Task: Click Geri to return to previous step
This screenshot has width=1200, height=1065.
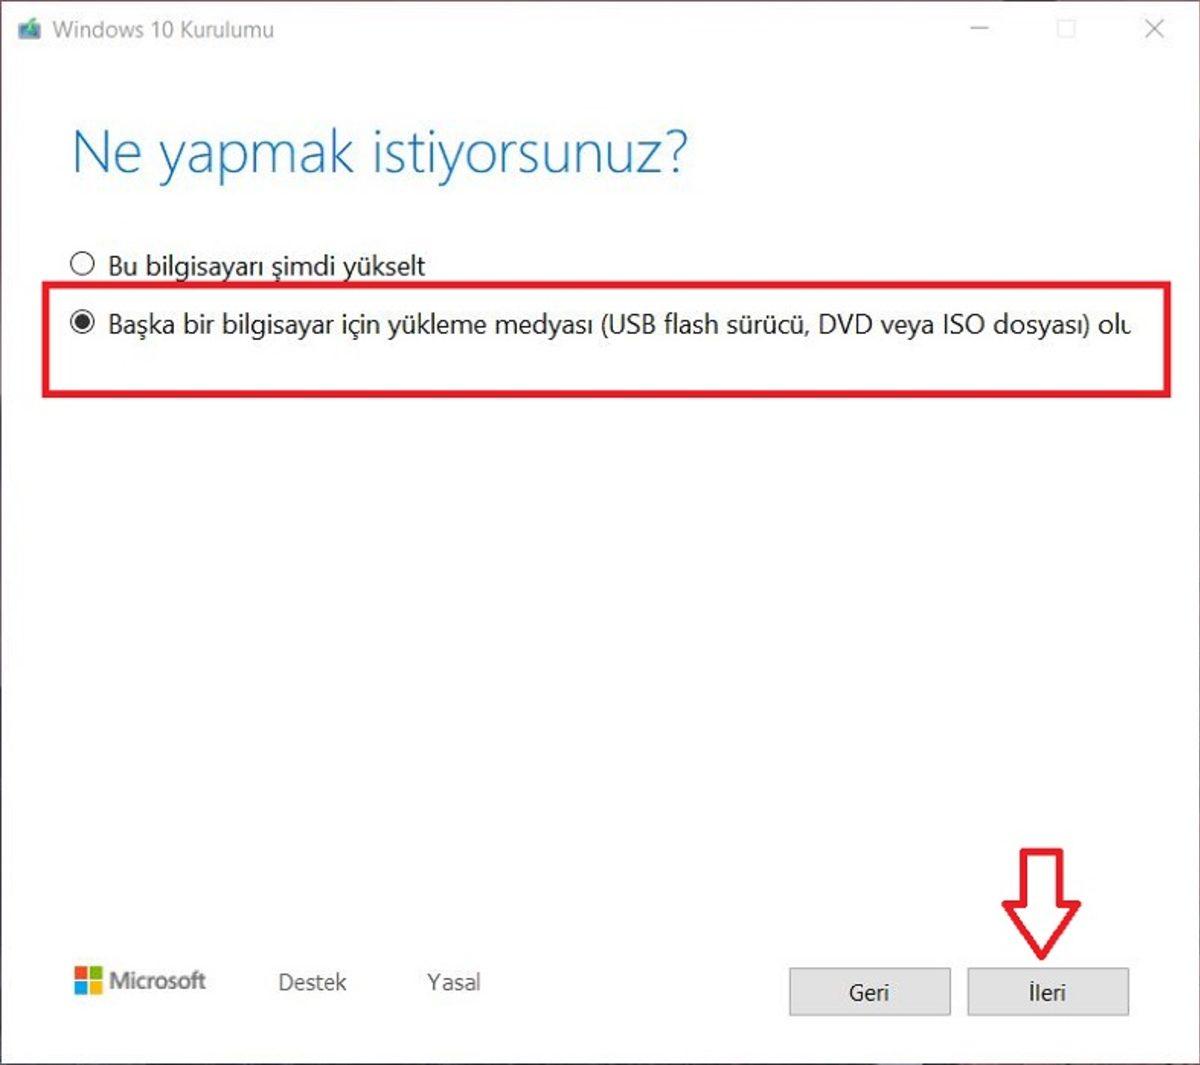Action: (x=868, y=992)
